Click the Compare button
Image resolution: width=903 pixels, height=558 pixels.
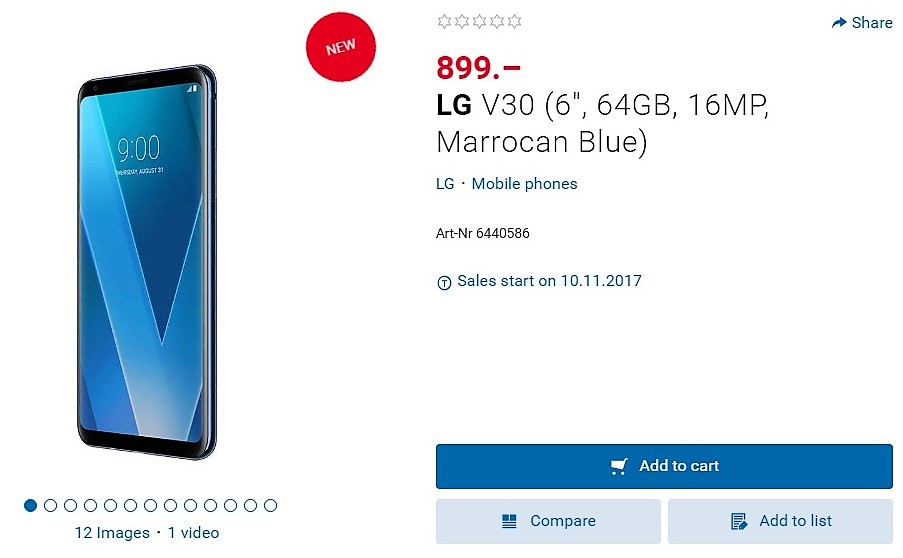click(548, 521)
